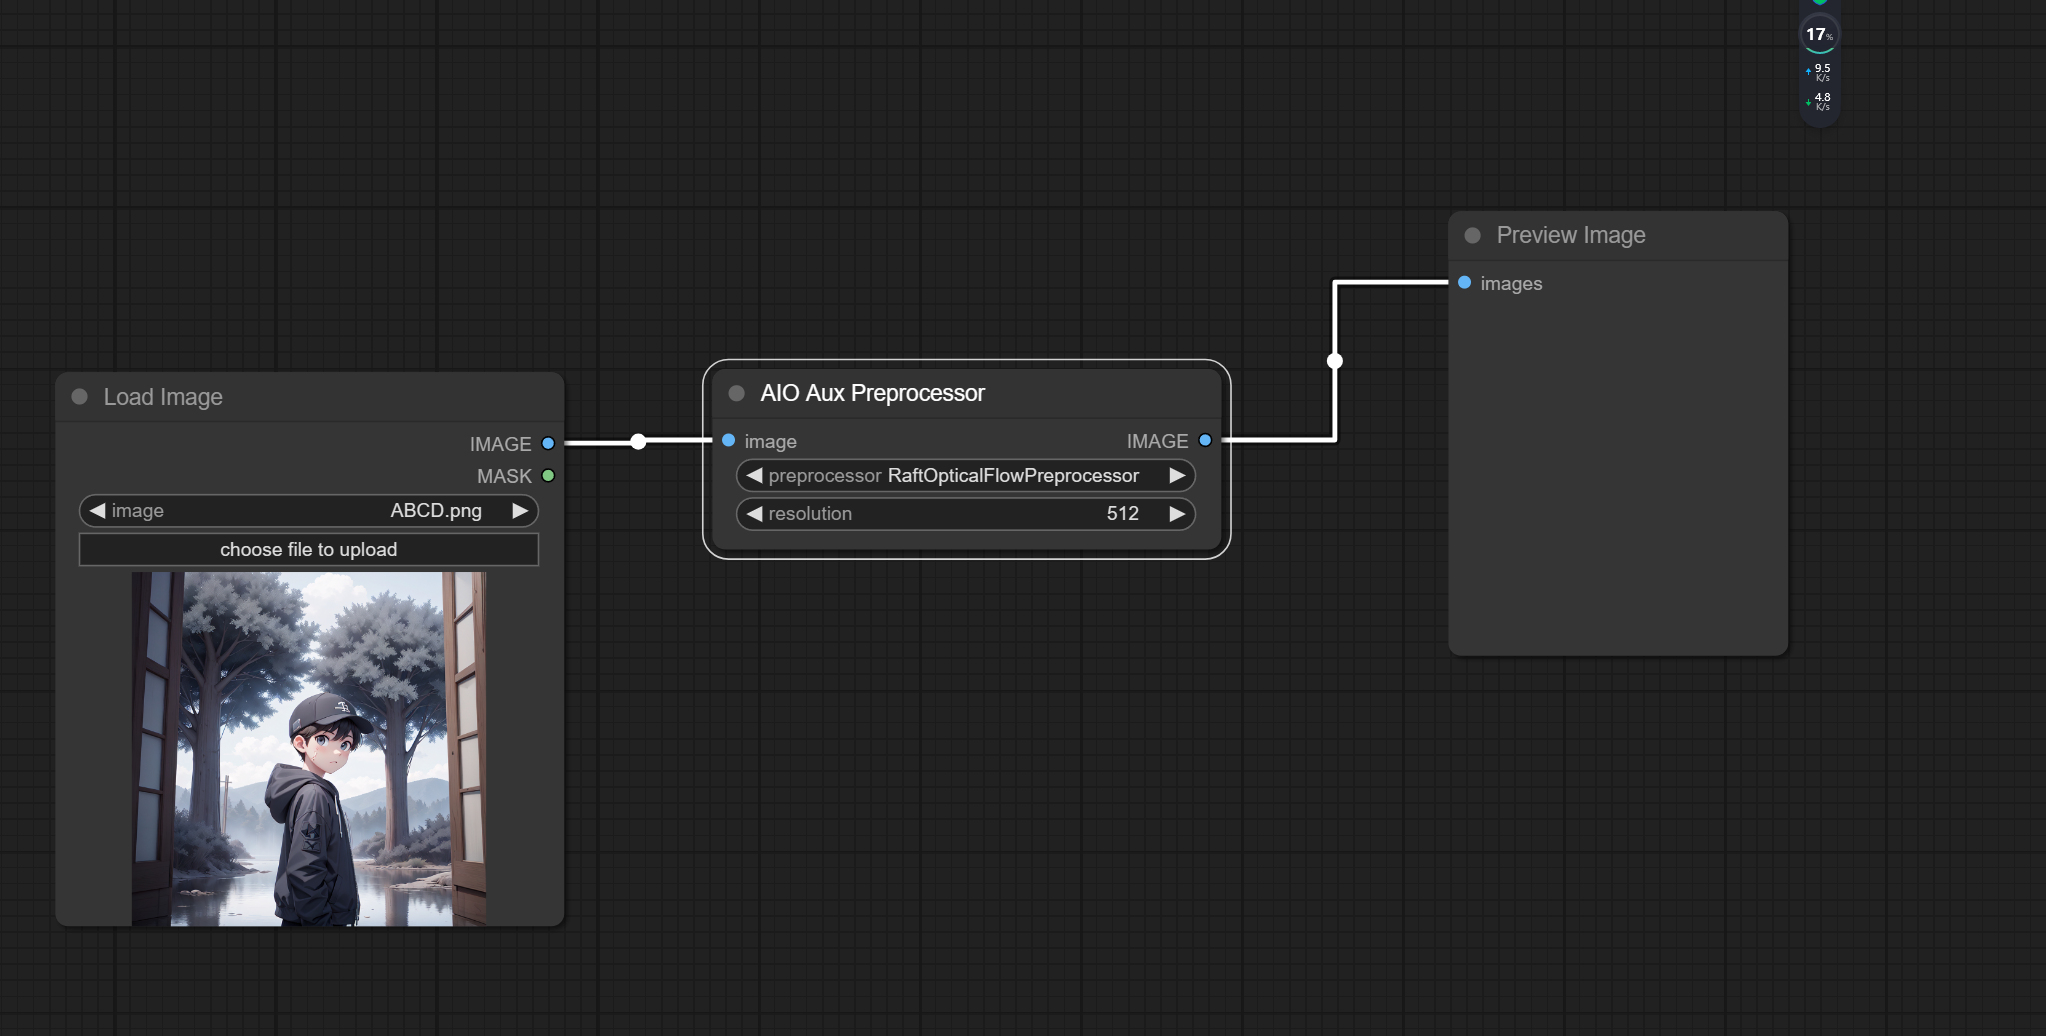The height and width of the screenshot is (1036, 2046).
Task: Click the IMAGE output dot on AIO Aux Preprocessor
Action: coord(1204,440)
